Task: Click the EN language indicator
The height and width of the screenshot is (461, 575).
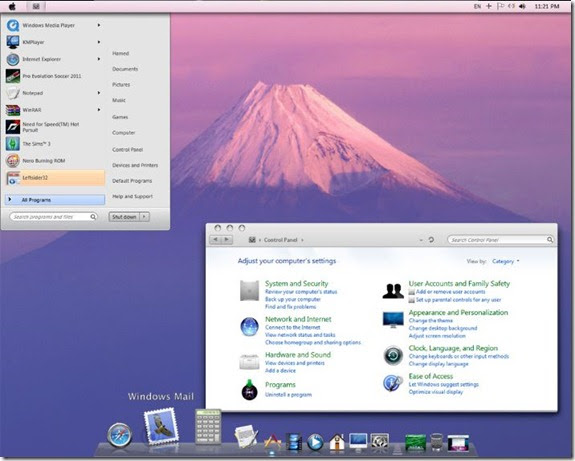Action: click(477, 6)
